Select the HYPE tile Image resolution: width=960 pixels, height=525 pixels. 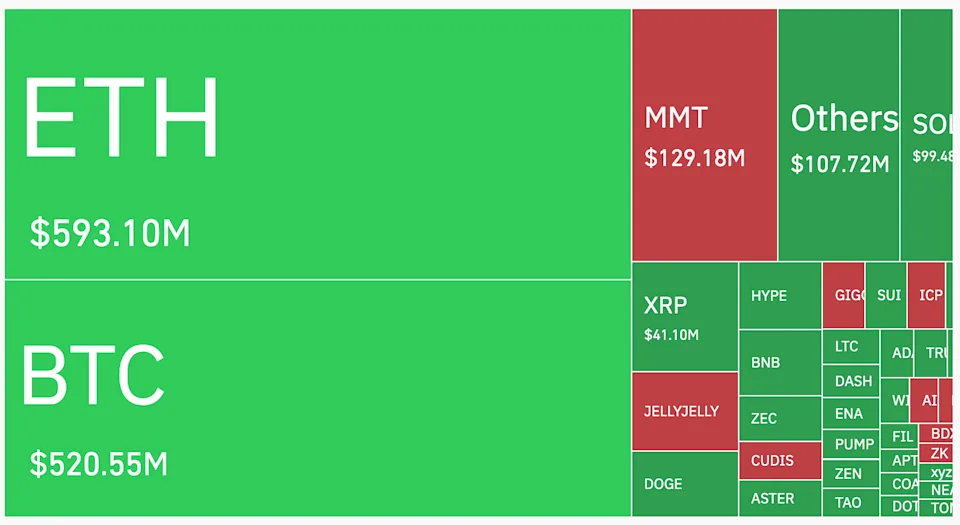tap(780, 296)
